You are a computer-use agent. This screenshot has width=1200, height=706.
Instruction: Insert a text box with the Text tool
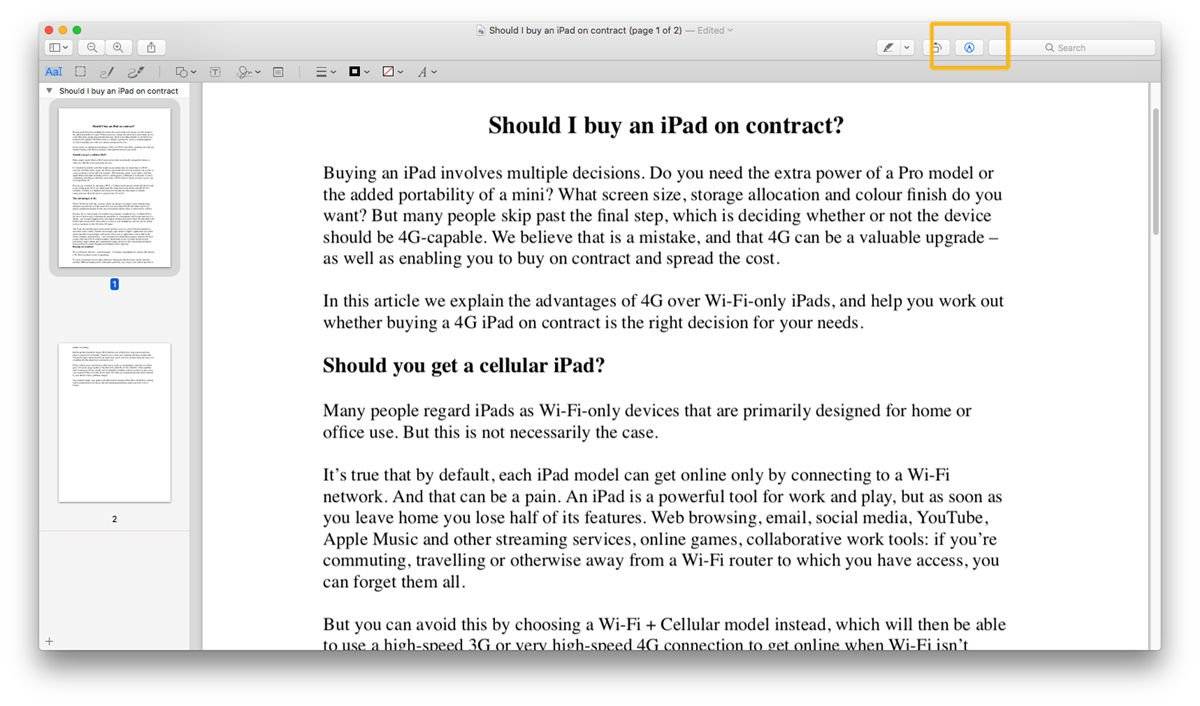coord(215,72)
